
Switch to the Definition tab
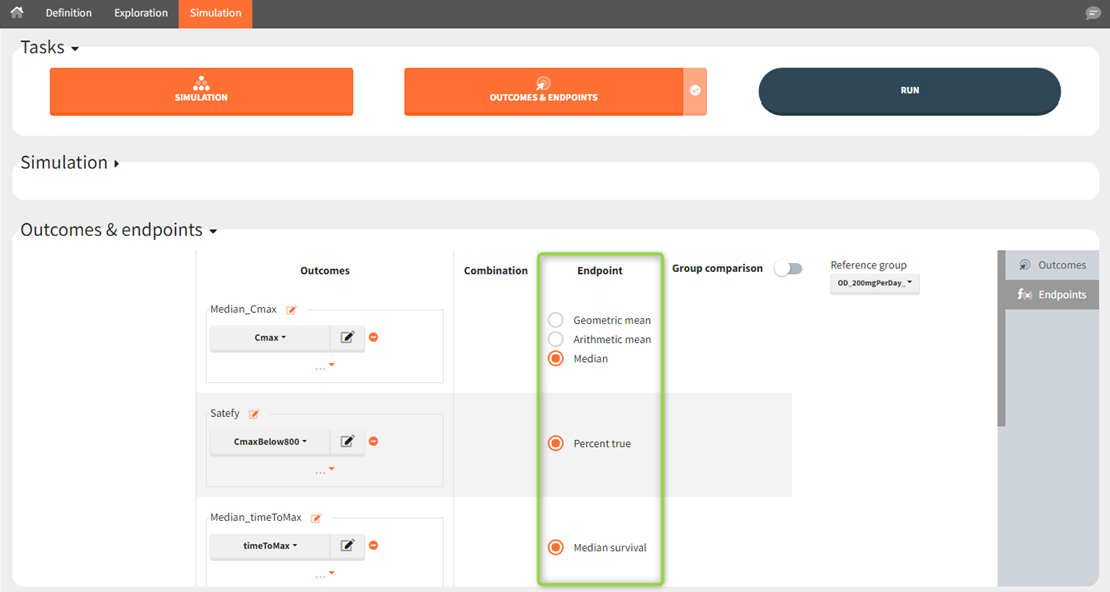pos(68,13)
